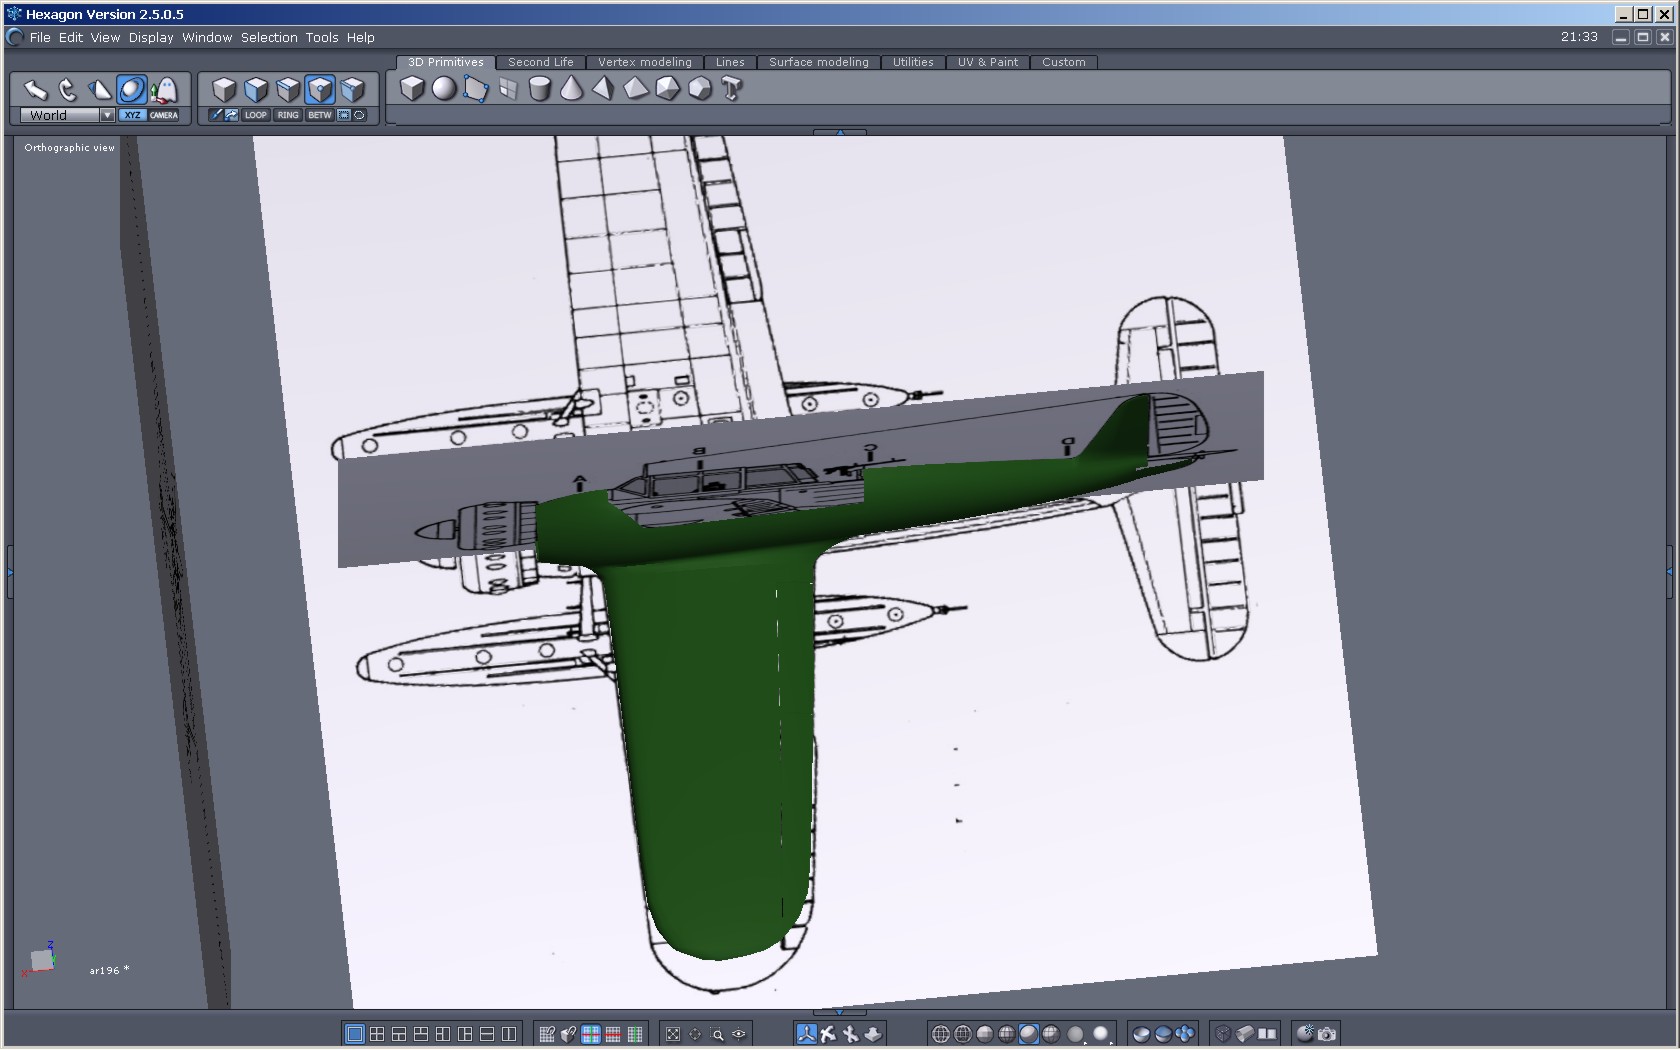Select the Cone primitive tool
The image size is (1680, 1050).
click(571, 89)
